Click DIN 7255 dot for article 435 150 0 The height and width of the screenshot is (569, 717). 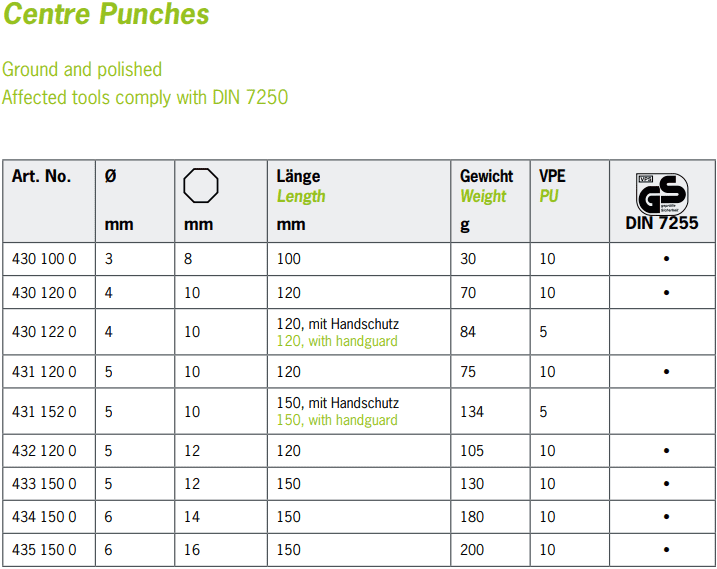point(666,550)
